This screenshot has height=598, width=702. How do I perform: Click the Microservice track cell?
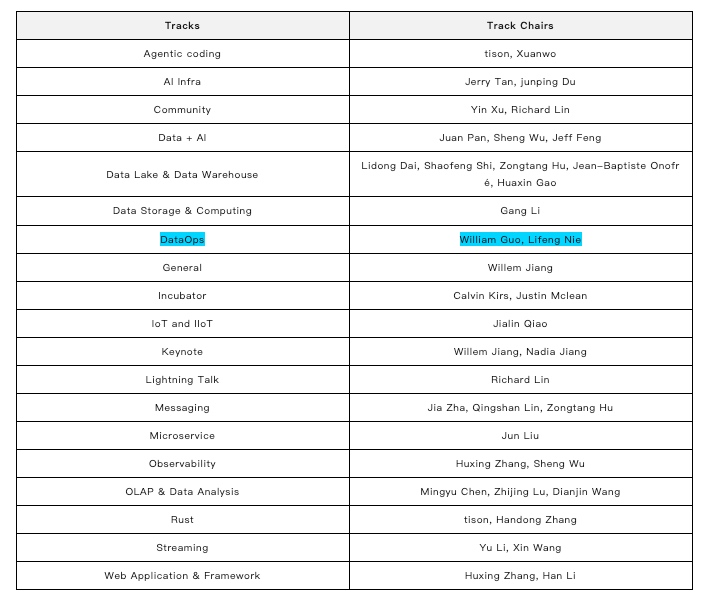182,436
